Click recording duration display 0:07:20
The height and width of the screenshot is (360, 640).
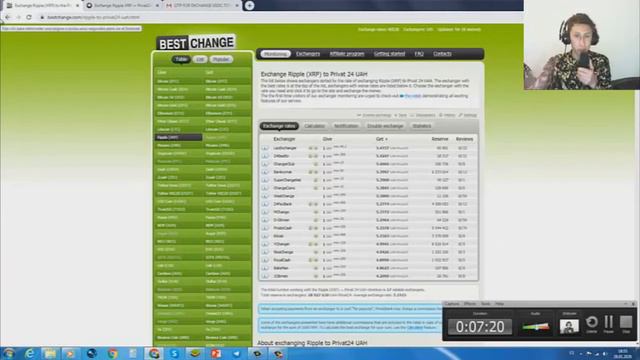pos(480,327)
